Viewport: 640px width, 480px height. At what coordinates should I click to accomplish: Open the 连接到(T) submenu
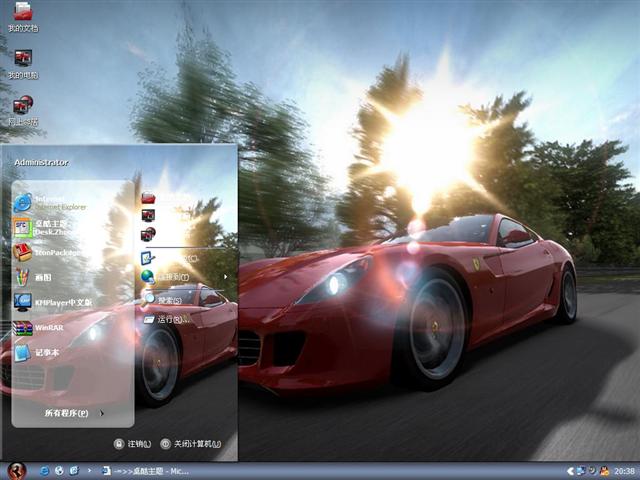click(184, 277)
